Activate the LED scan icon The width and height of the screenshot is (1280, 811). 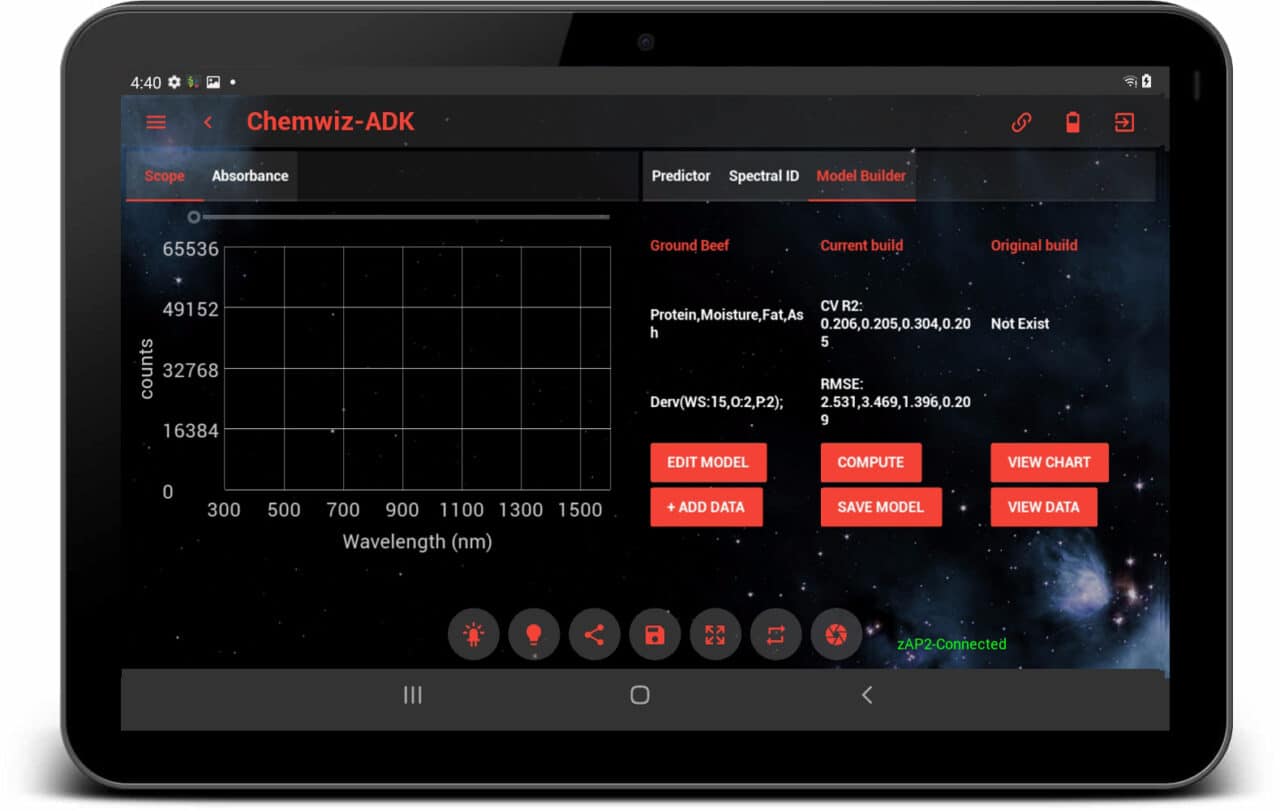(474, 634)
